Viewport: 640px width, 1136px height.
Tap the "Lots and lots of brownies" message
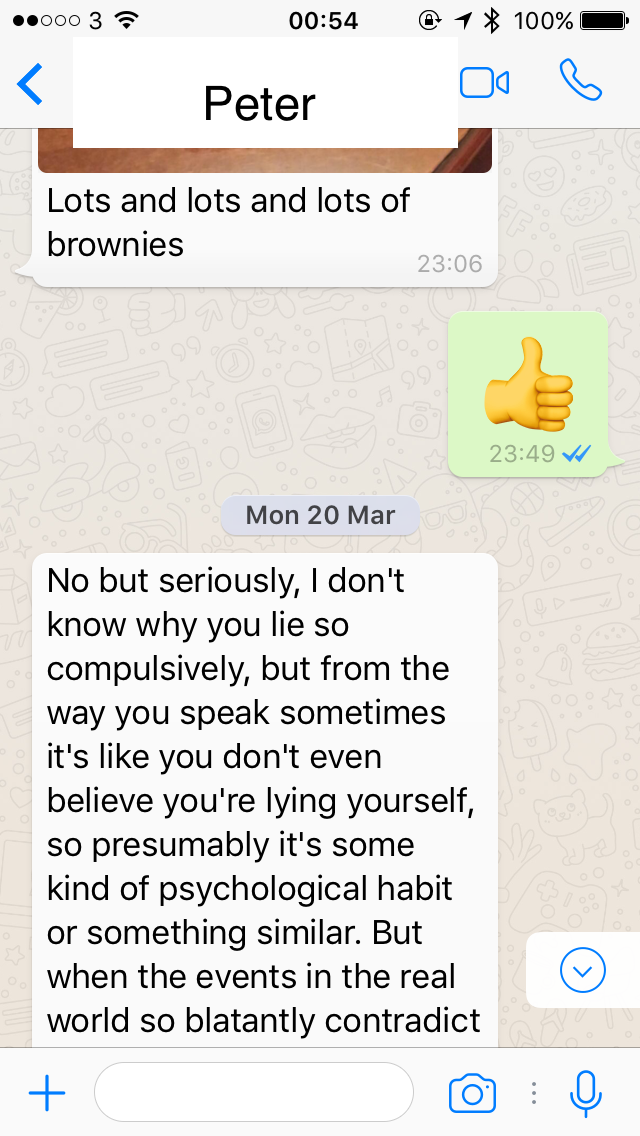point(228,222)
